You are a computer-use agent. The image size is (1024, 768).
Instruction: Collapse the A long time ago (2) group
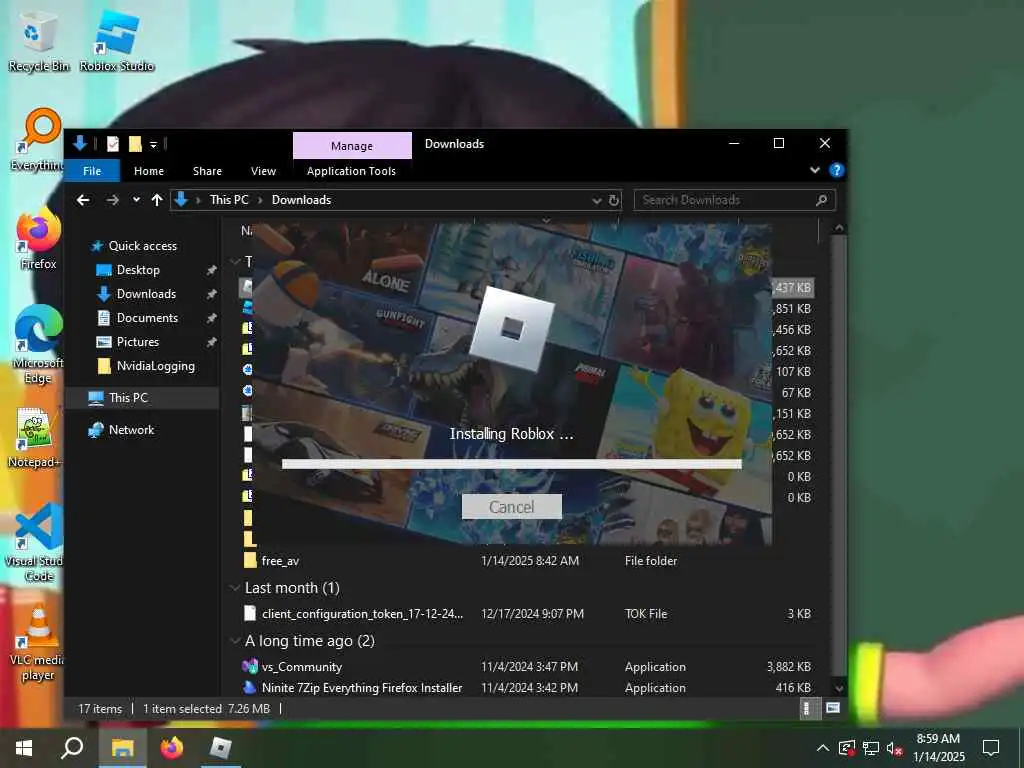coord(235,641)
